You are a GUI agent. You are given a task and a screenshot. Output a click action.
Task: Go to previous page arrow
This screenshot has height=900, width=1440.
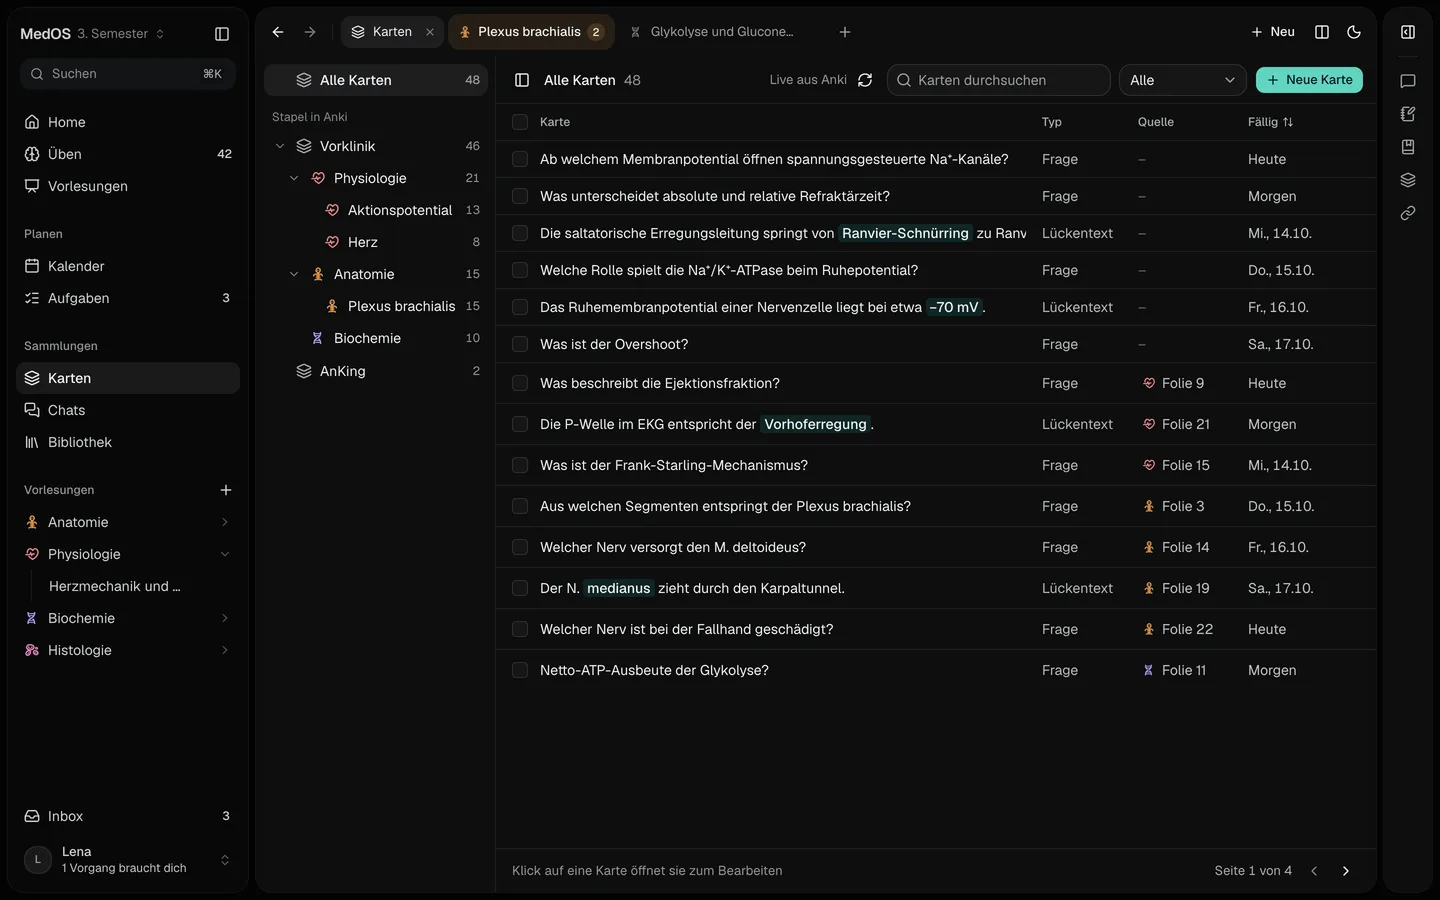1314,871
